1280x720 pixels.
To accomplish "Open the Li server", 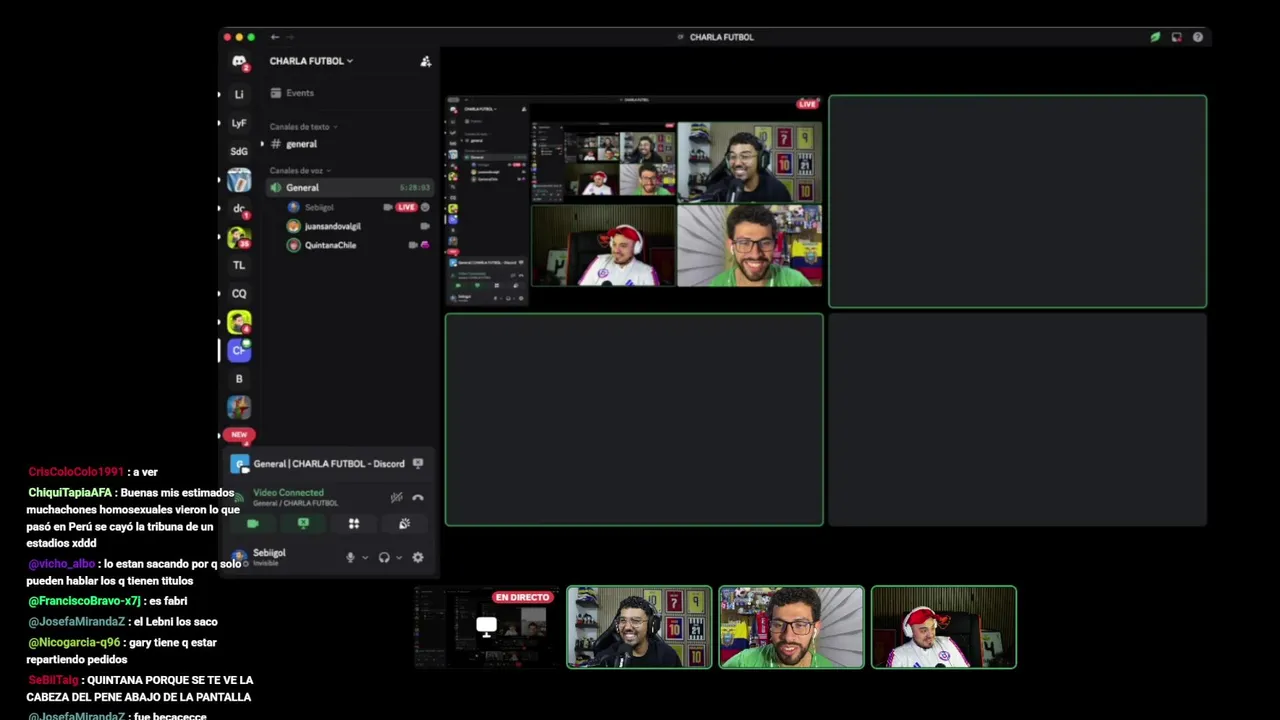I will [x=239, y=94].
